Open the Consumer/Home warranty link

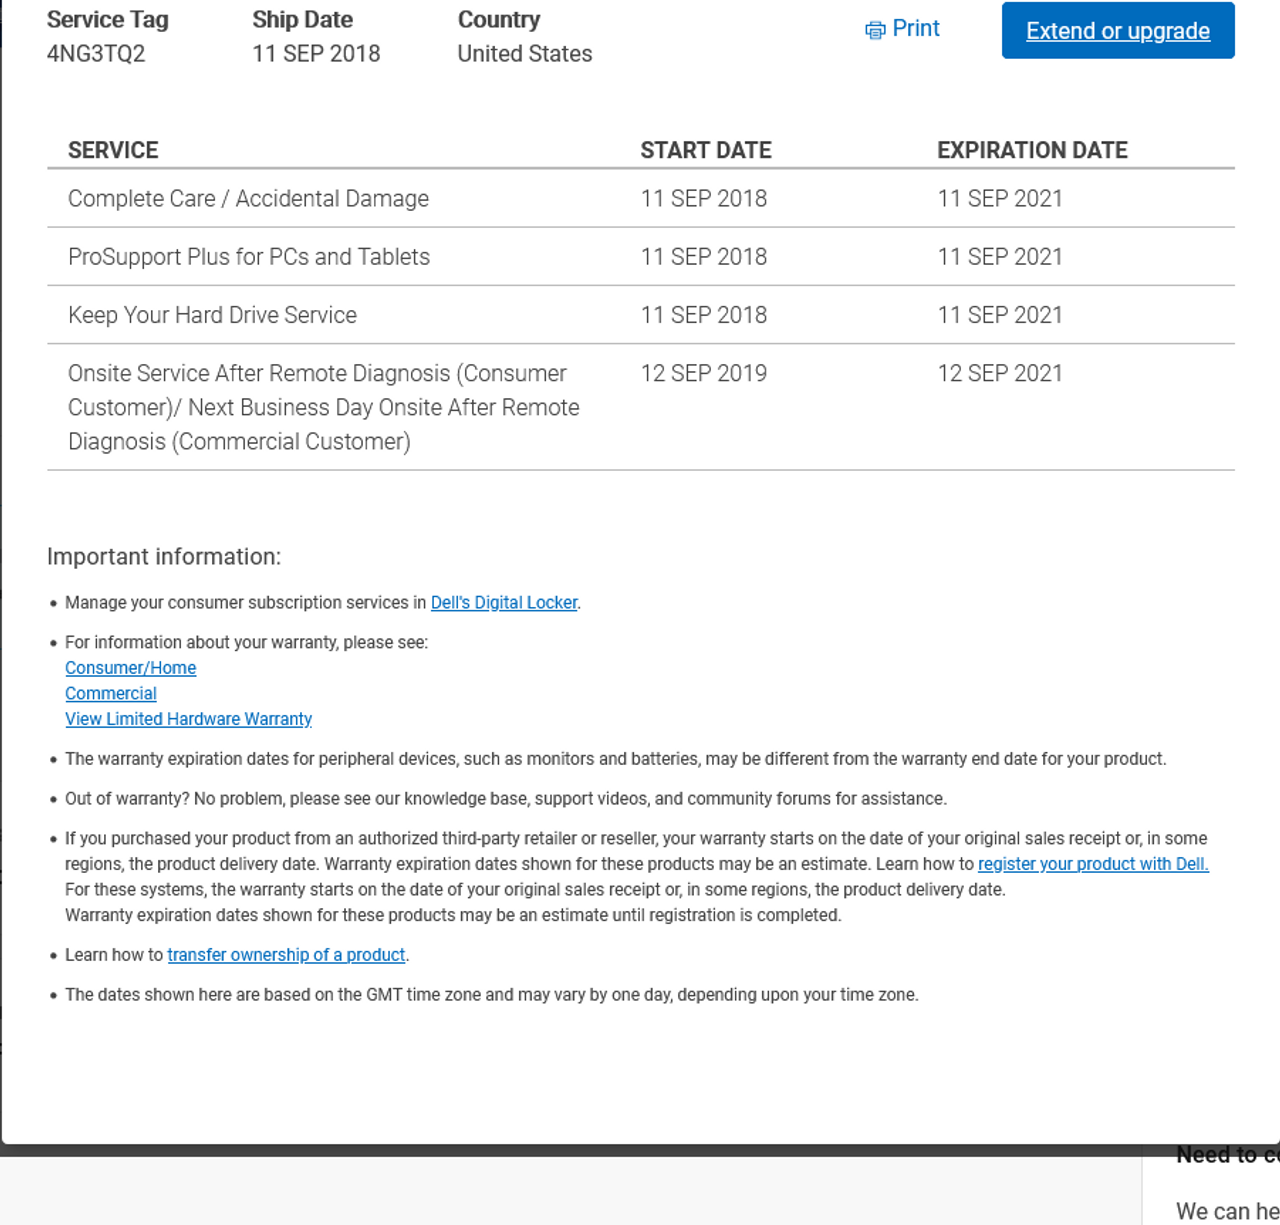130,668
